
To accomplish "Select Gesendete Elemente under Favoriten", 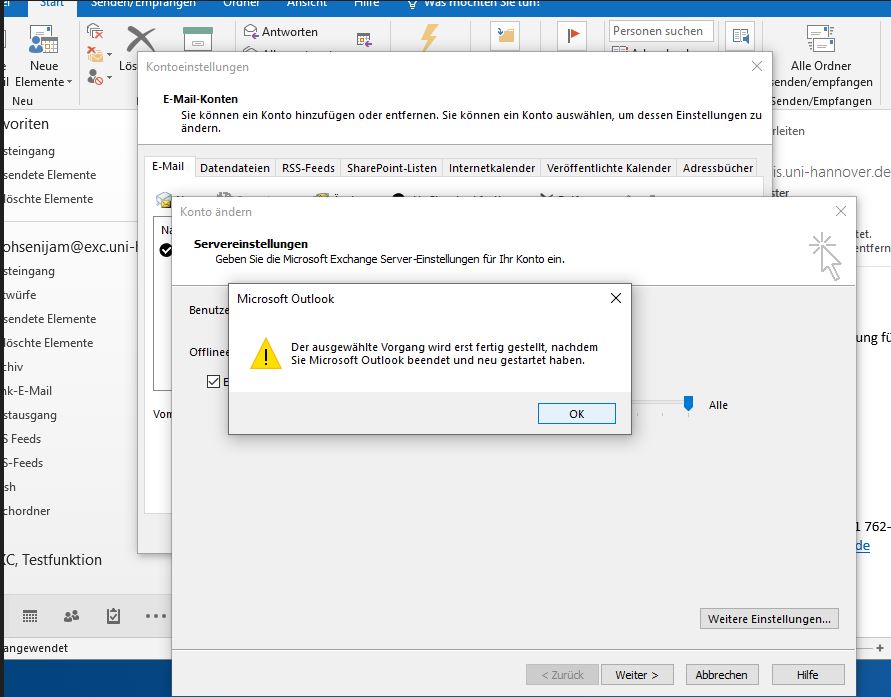I will 49,175.
